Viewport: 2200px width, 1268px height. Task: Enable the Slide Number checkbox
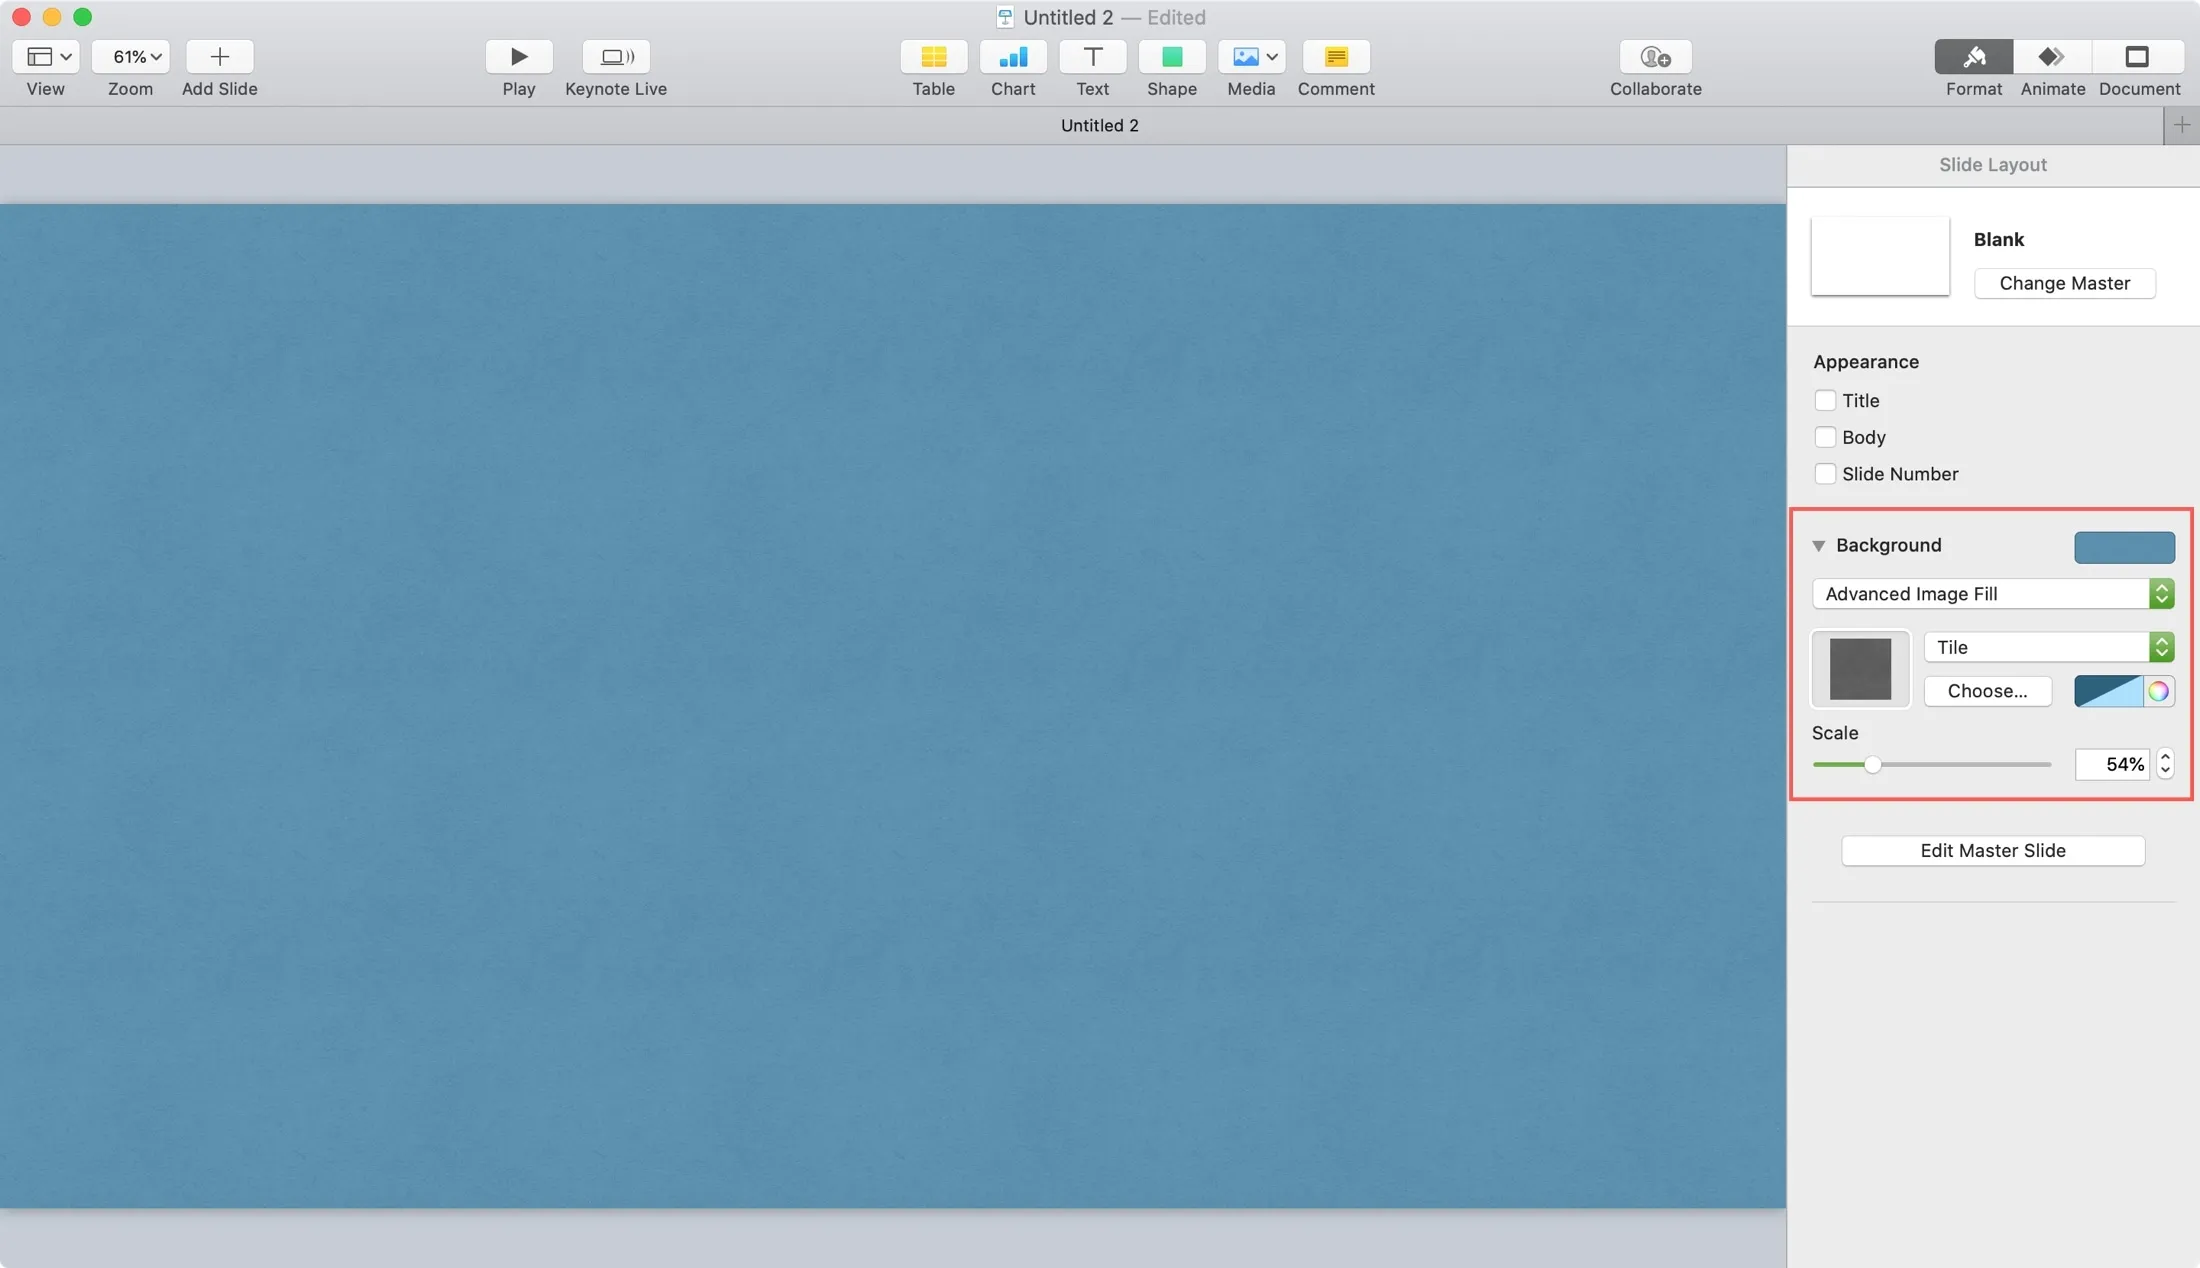(x=1825, y=474)
